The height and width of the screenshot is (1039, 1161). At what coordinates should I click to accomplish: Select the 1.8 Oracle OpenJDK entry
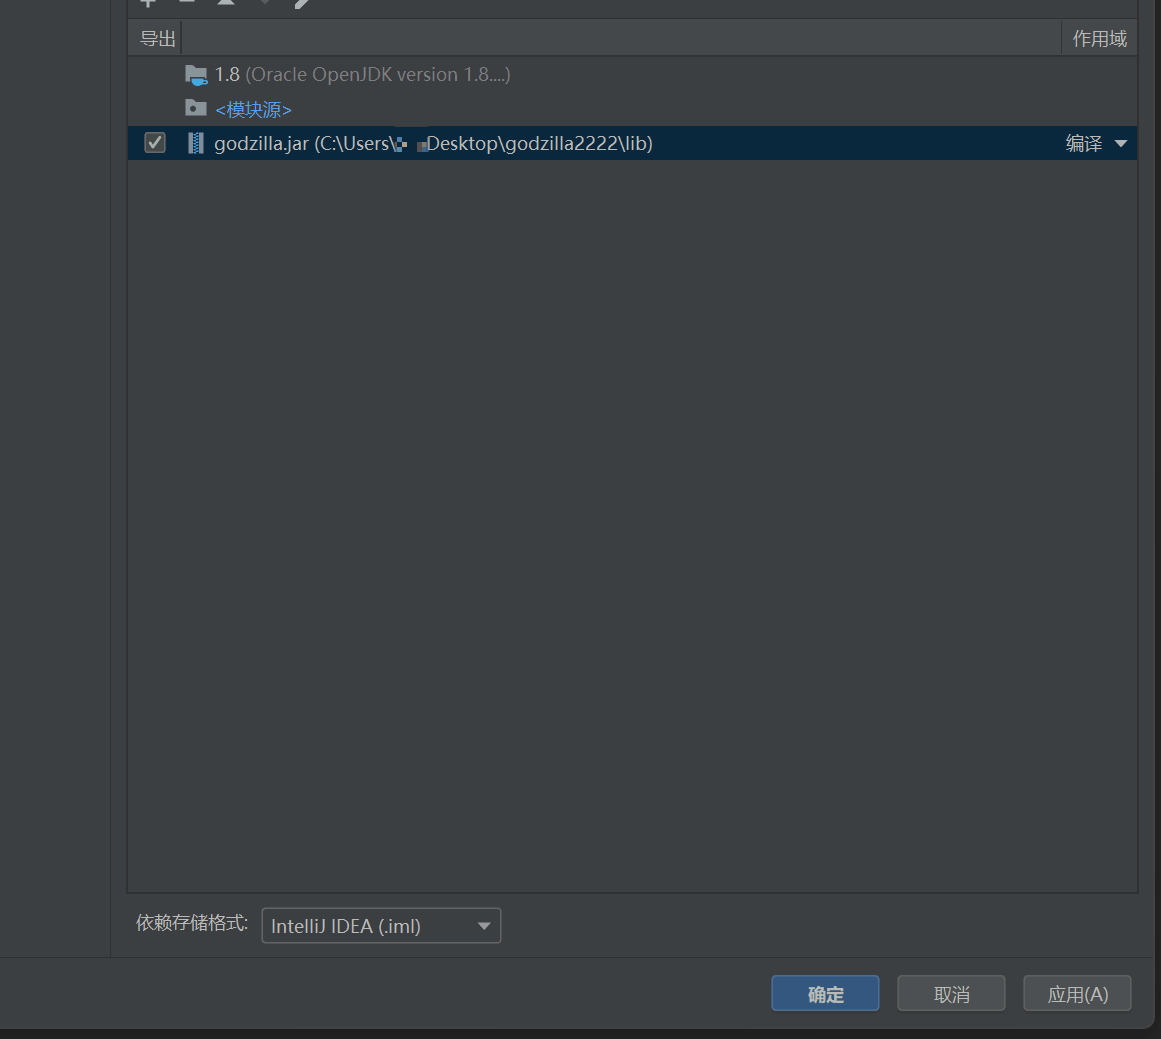coord(362,75)
